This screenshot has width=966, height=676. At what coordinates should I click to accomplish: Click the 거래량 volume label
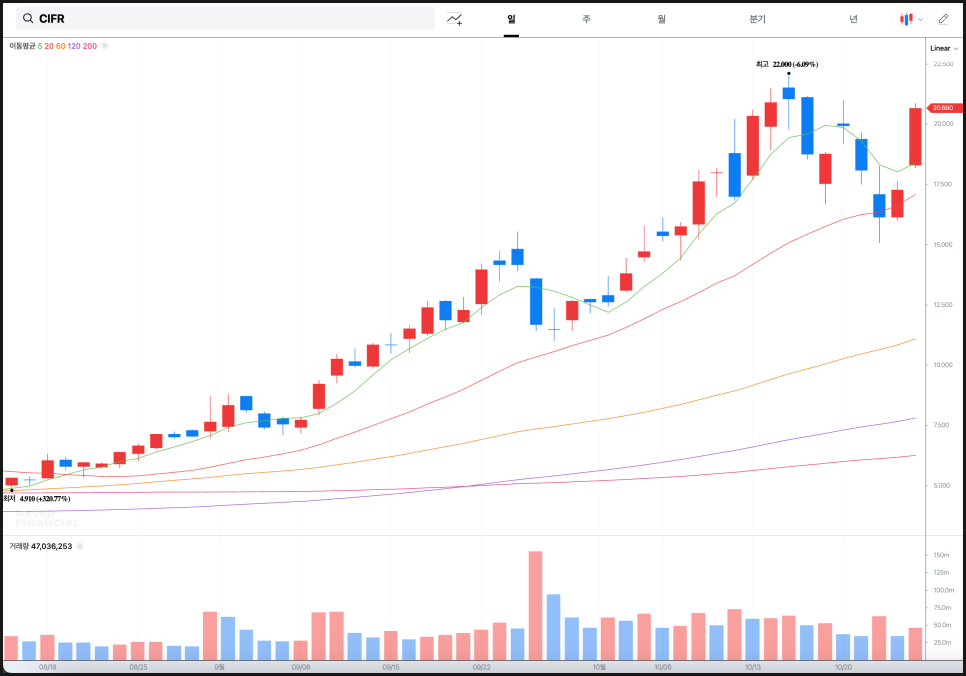pos(20,546)
